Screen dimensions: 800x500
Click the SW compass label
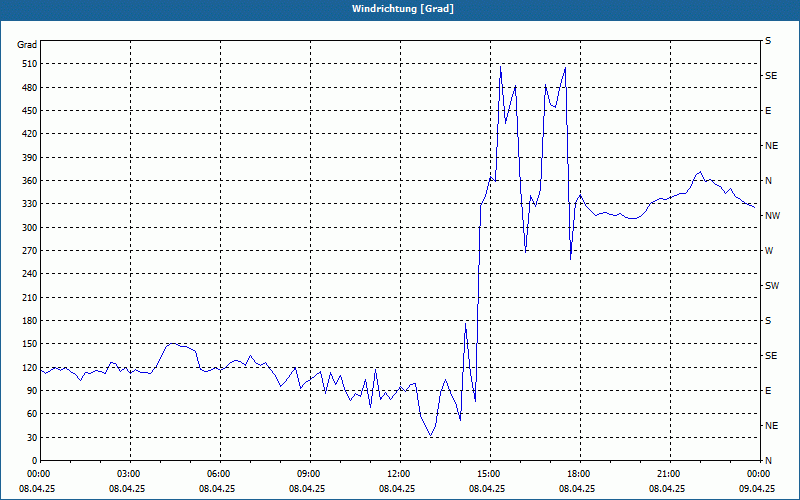pos(772,286)
